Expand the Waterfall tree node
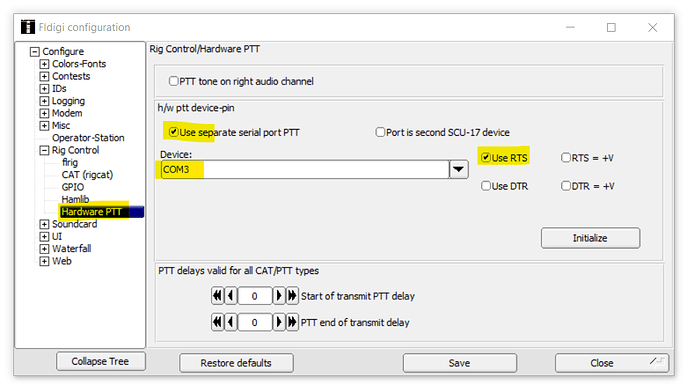 point(44,249)
